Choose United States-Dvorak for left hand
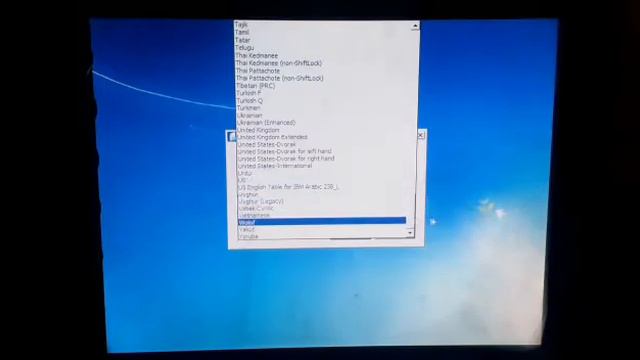The image size is (640, 360). pyautogui.click(x=284, y=151)
